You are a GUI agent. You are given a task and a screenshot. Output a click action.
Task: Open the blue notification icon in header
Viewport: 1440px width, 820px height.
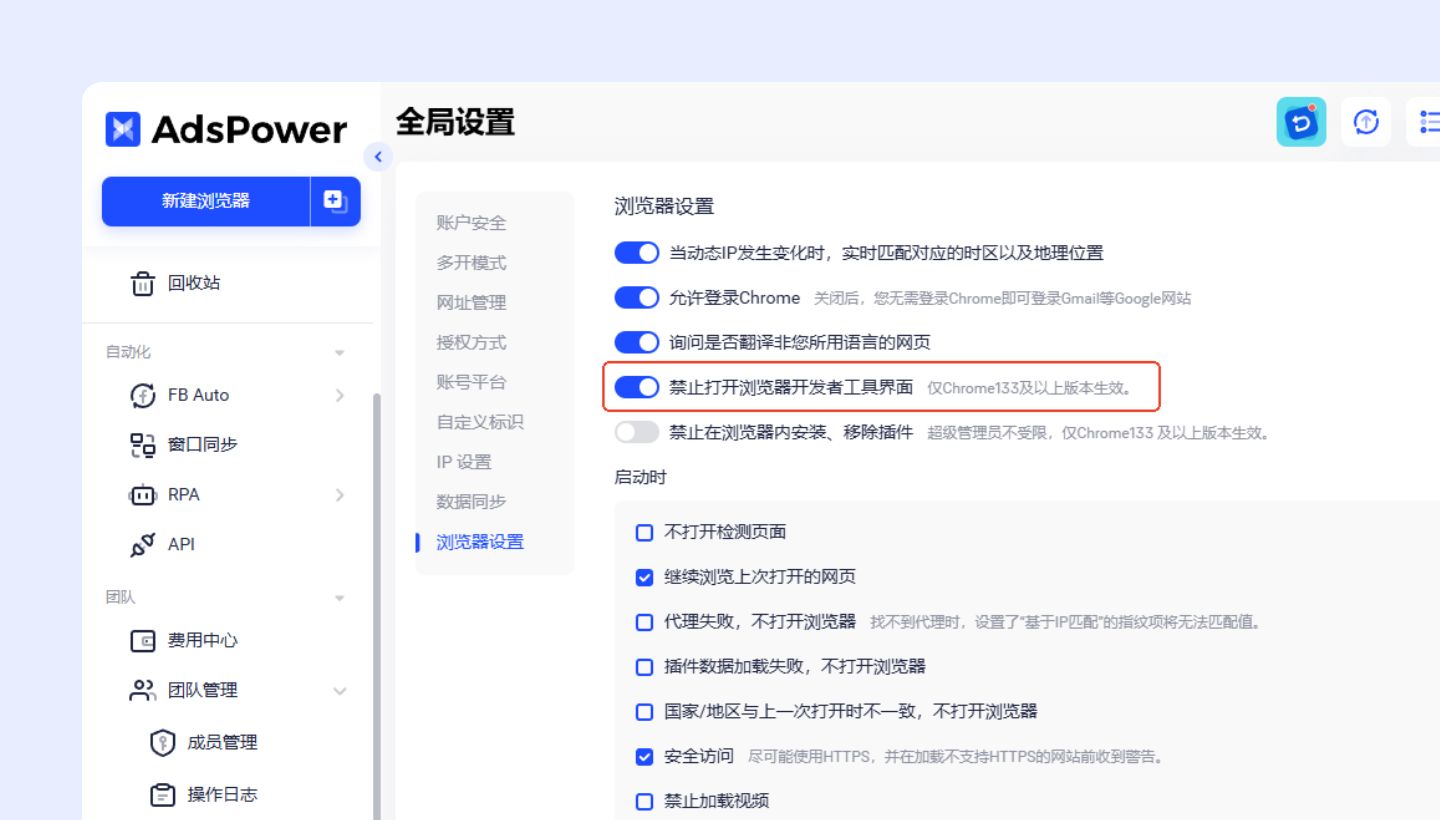click(1301, 122)
